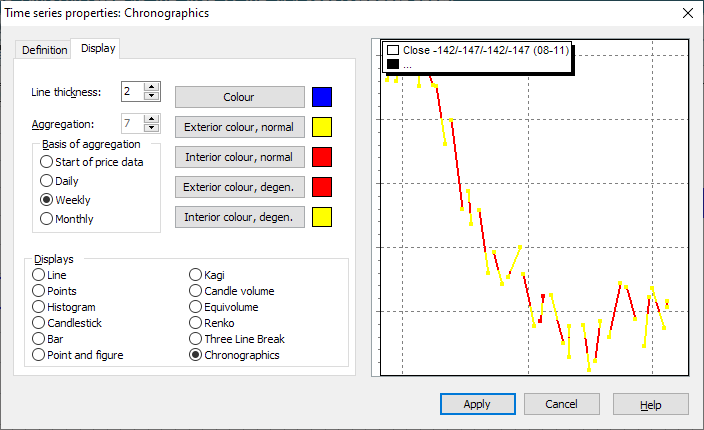Click red Interior colour normal swatch
This screenshot has height=430, width=704.
point(321,157)
